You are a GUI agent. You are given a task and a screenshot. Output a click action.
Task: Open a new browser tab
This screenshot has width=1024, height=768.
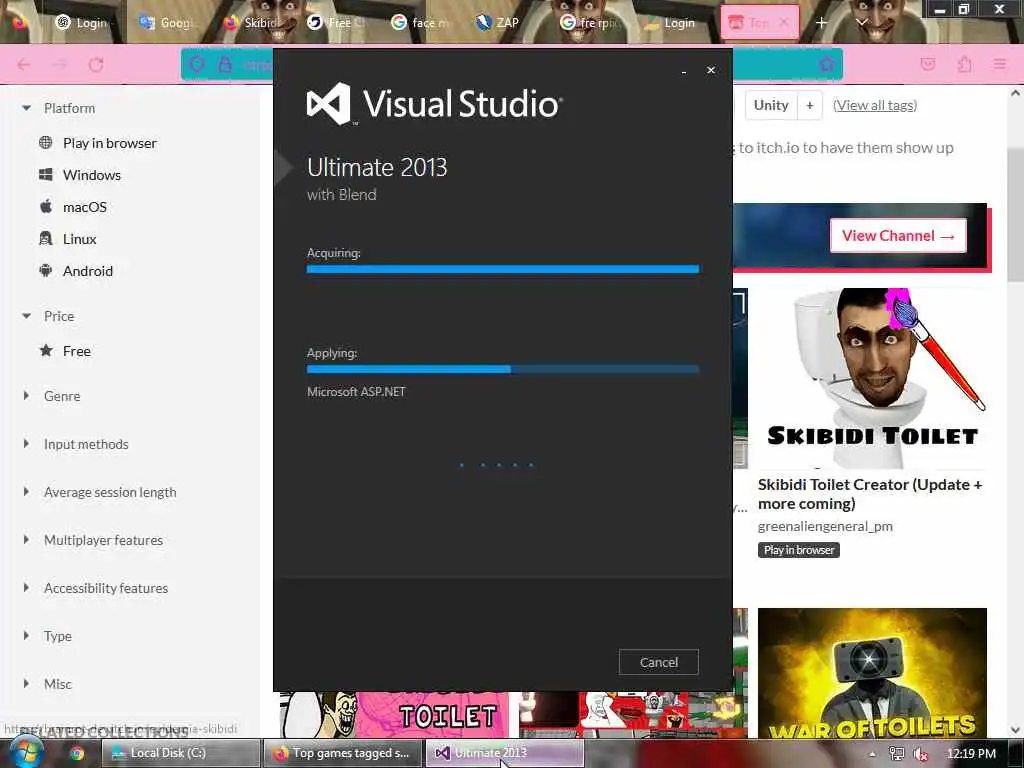click(822, 23)
